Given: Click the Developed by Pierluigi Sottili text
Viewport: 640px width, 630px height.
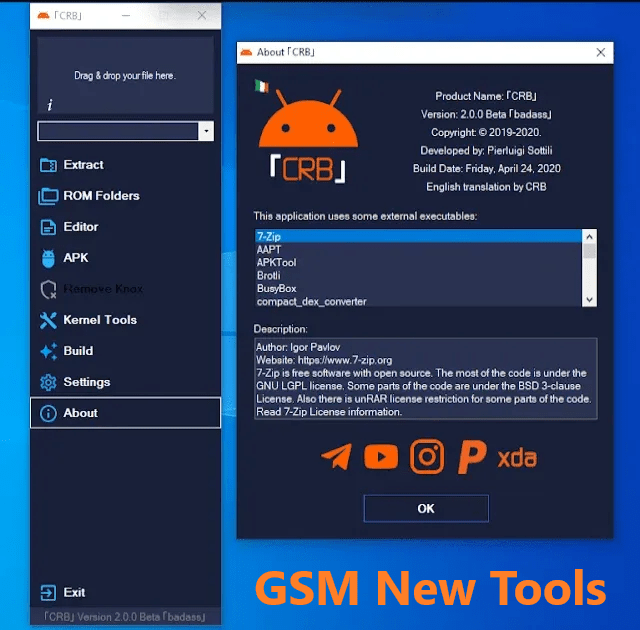Looking at the screenshot, I should click(486, 151).
